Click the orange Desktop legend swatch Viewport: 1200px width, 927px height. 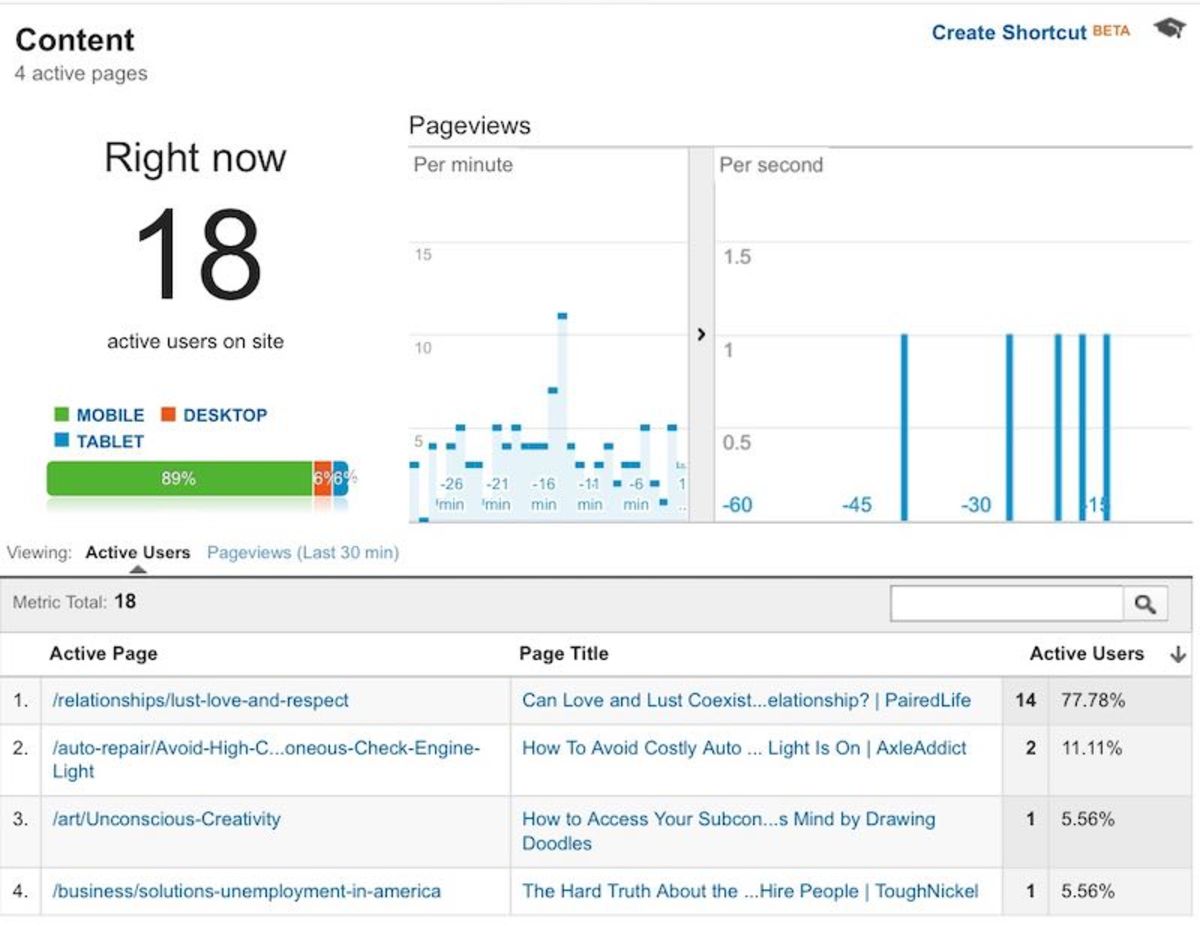point(168,415)
